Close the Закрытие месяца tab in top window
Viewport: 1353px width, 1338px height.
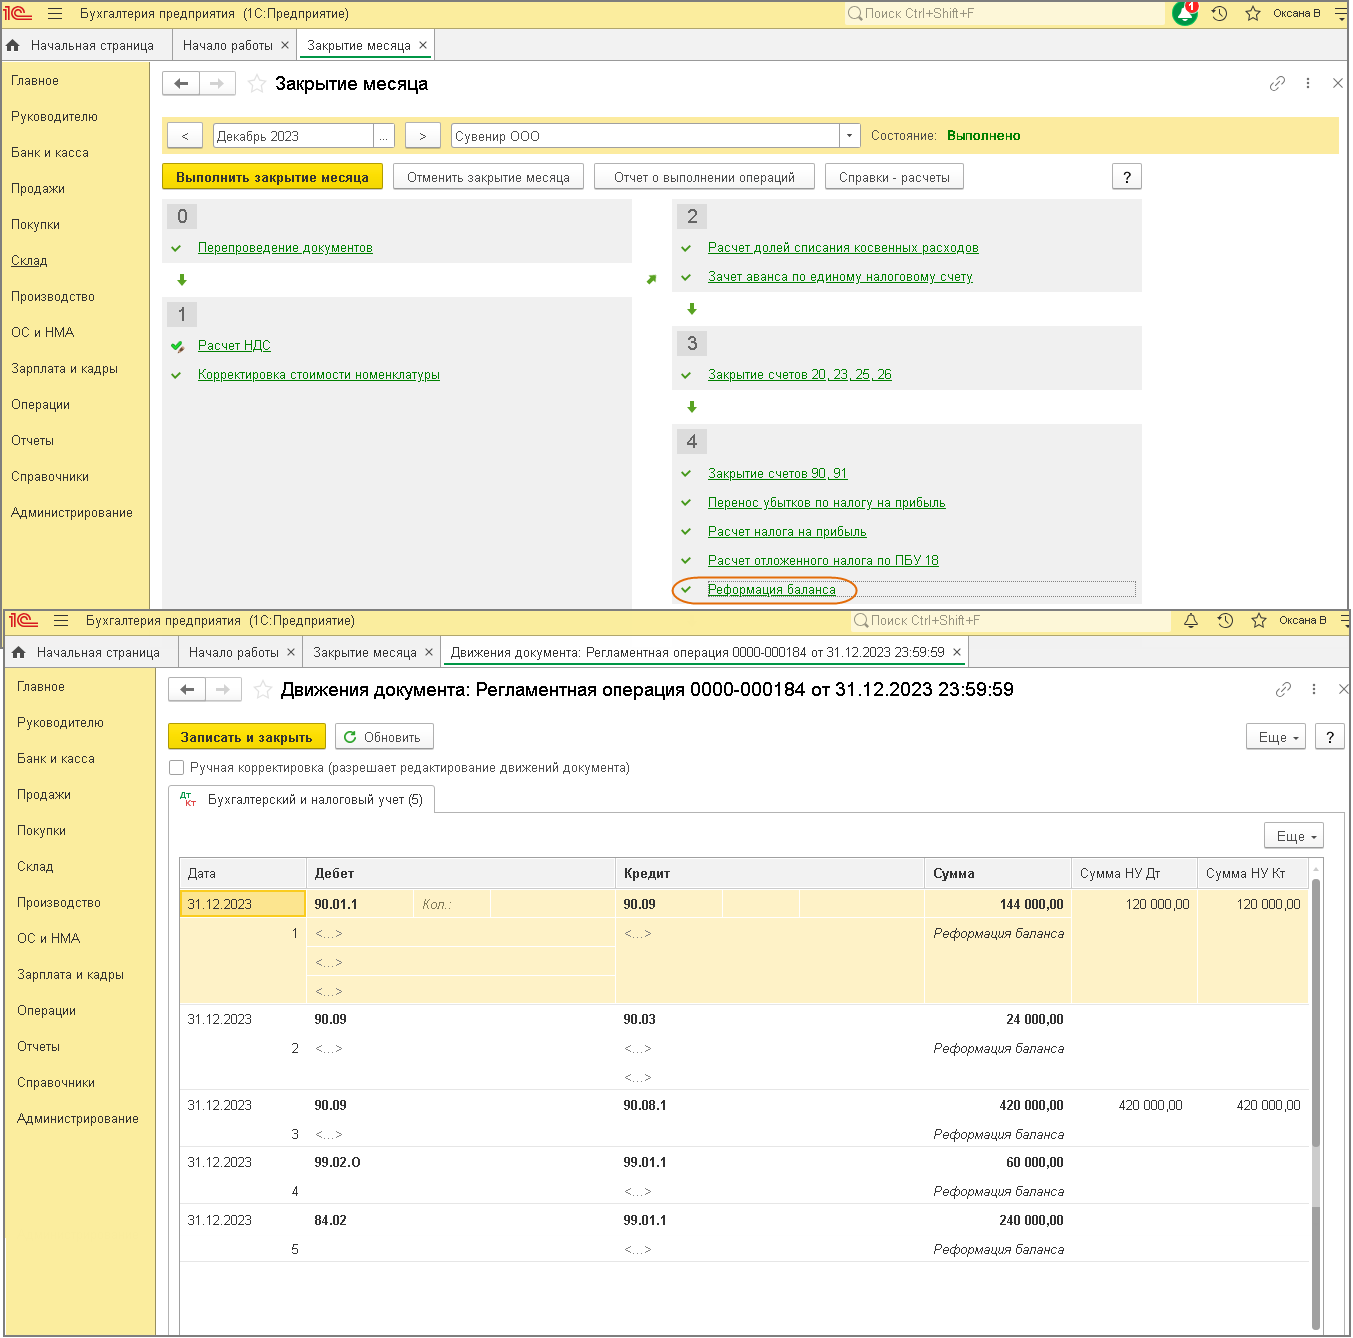pyautogui.click(x=423, y=46)
